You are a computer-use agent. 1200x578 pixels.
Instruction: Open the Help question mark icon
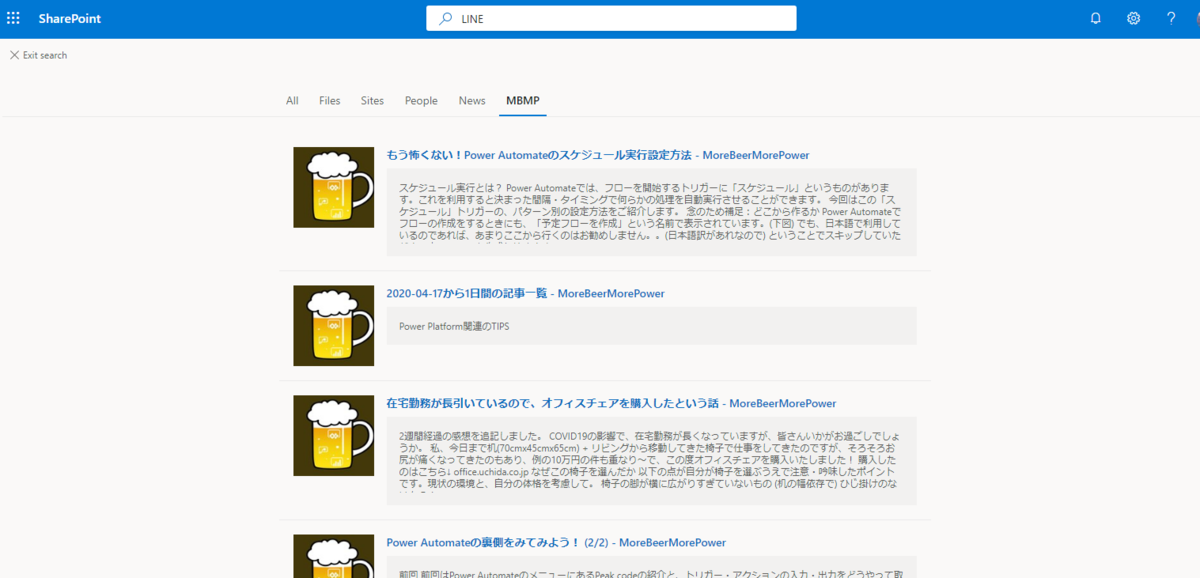click(1170, 17)
